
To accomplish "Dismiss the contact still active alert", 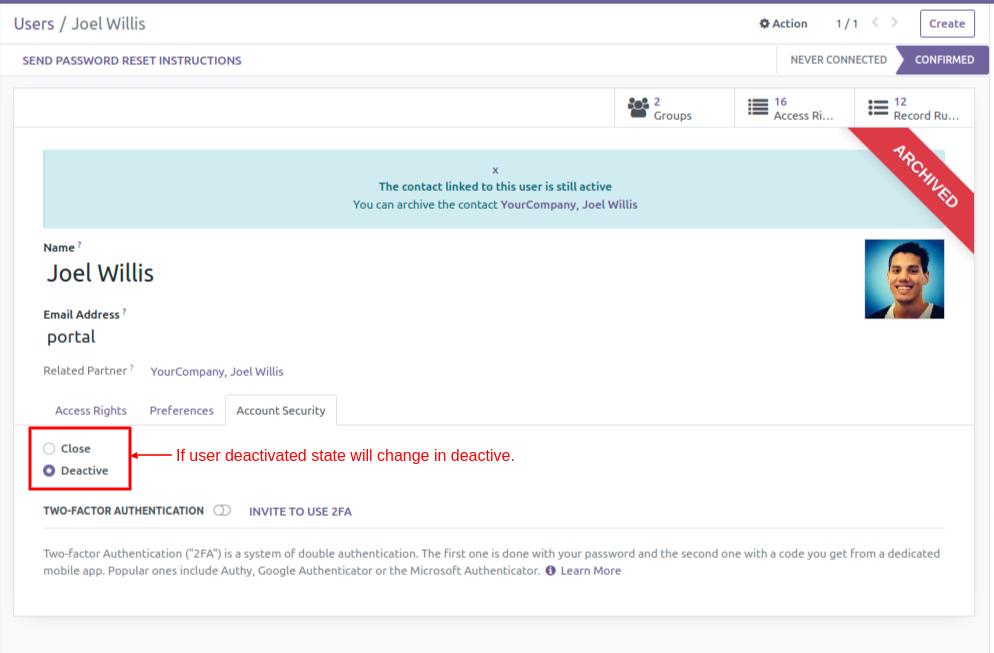I will tap(495, 170).
